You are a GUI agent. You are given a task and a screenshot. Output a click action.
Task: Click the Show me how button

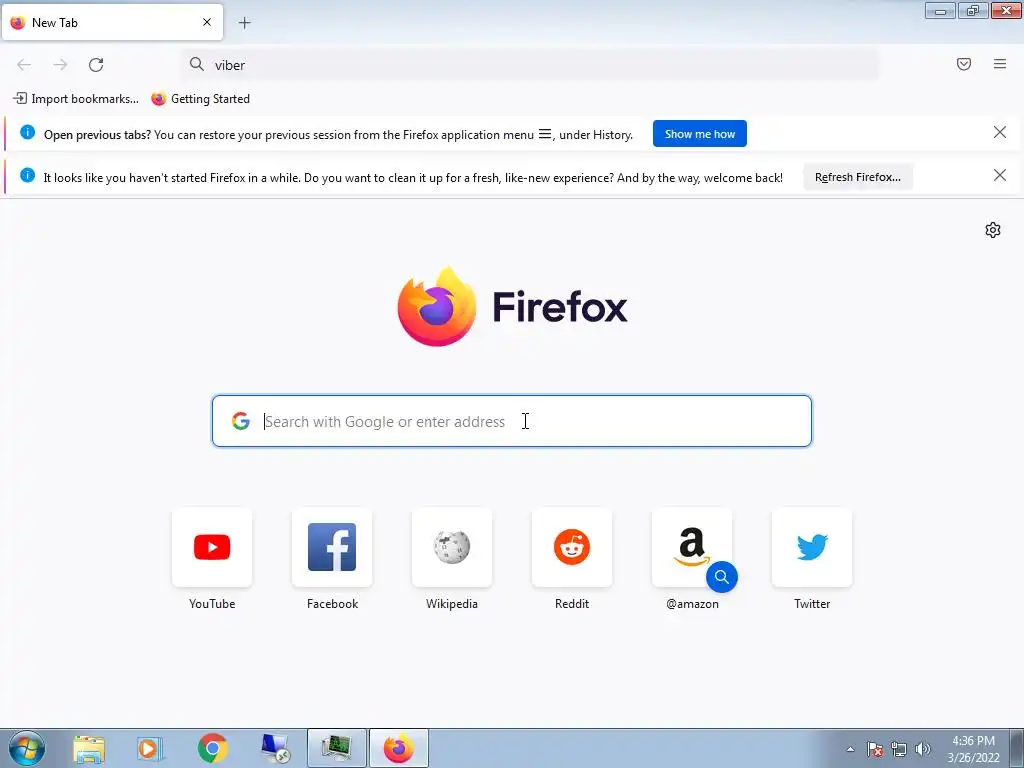[699, 134]
